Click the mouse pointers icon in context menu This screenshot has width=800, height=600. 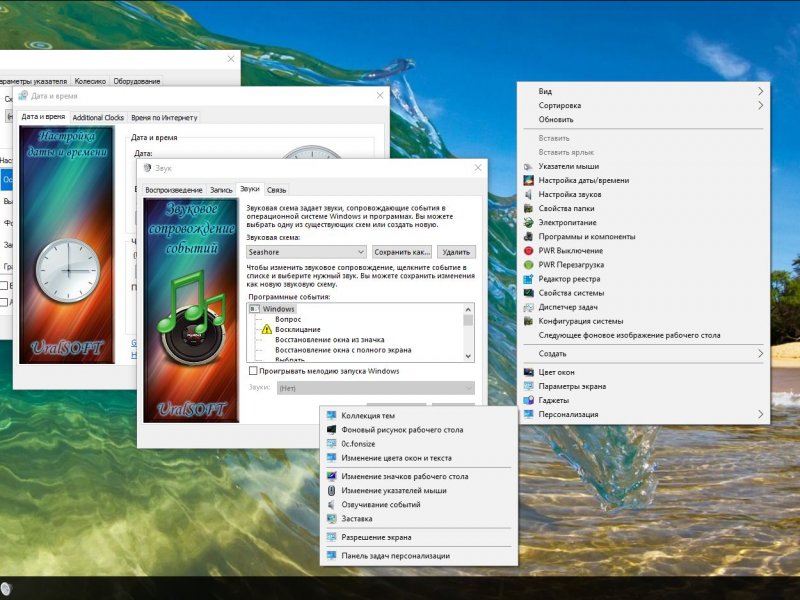click(529, 166)
